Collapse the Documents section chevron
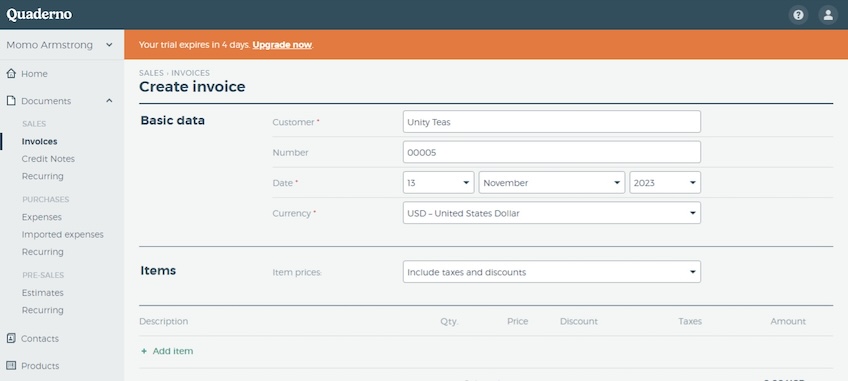The image size is (848, 381). [x=109, y=101]
